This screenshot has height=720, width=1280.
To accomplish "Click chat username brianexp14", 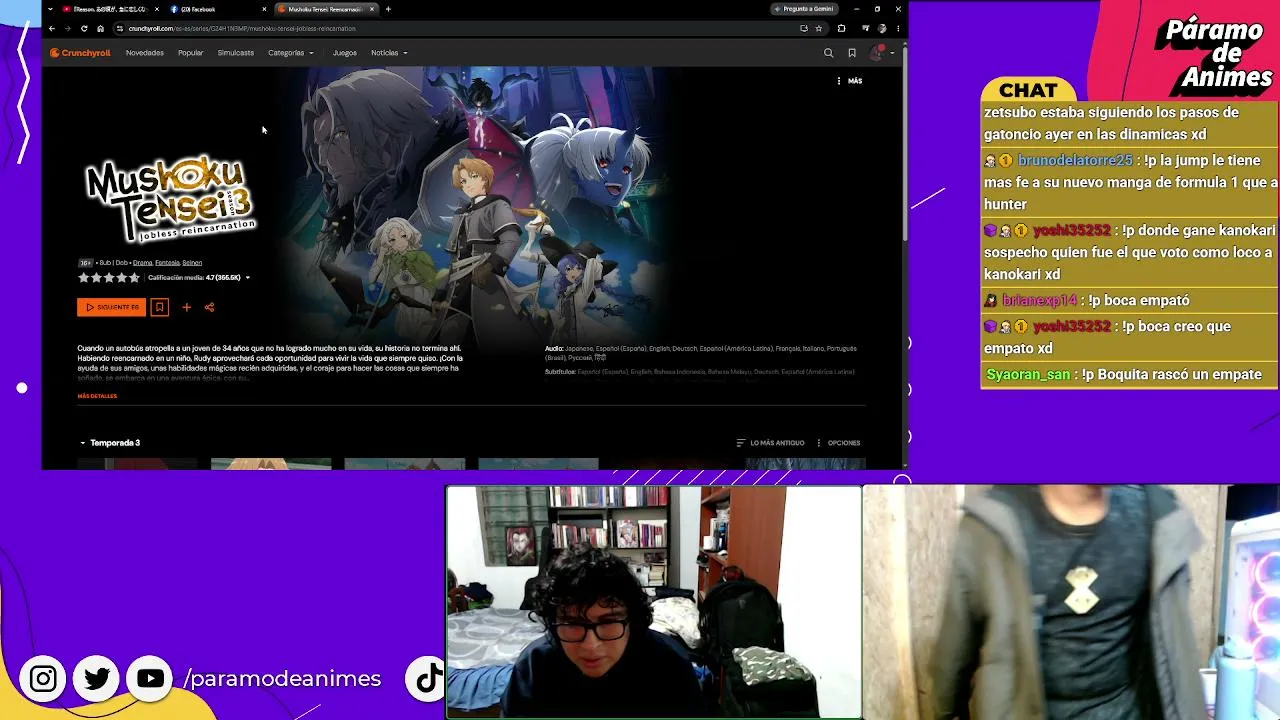I will coord(1040,300).
